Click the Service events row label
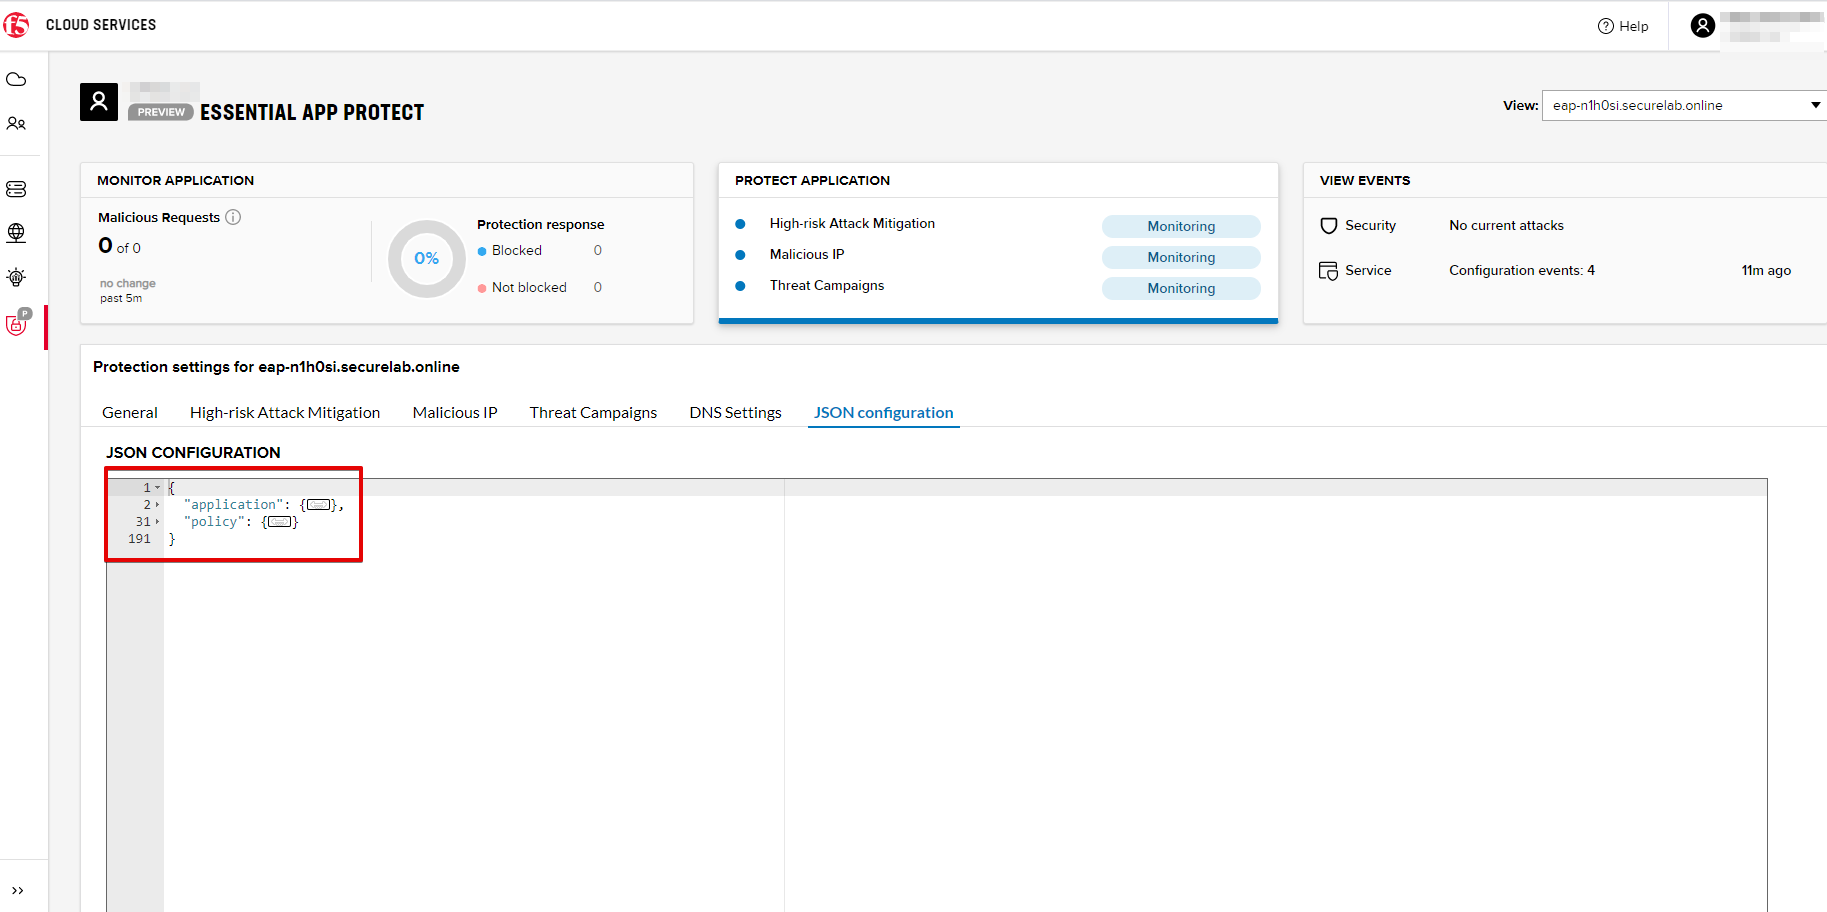This screenshot has height=912, width=1827. click(1368, 271)
